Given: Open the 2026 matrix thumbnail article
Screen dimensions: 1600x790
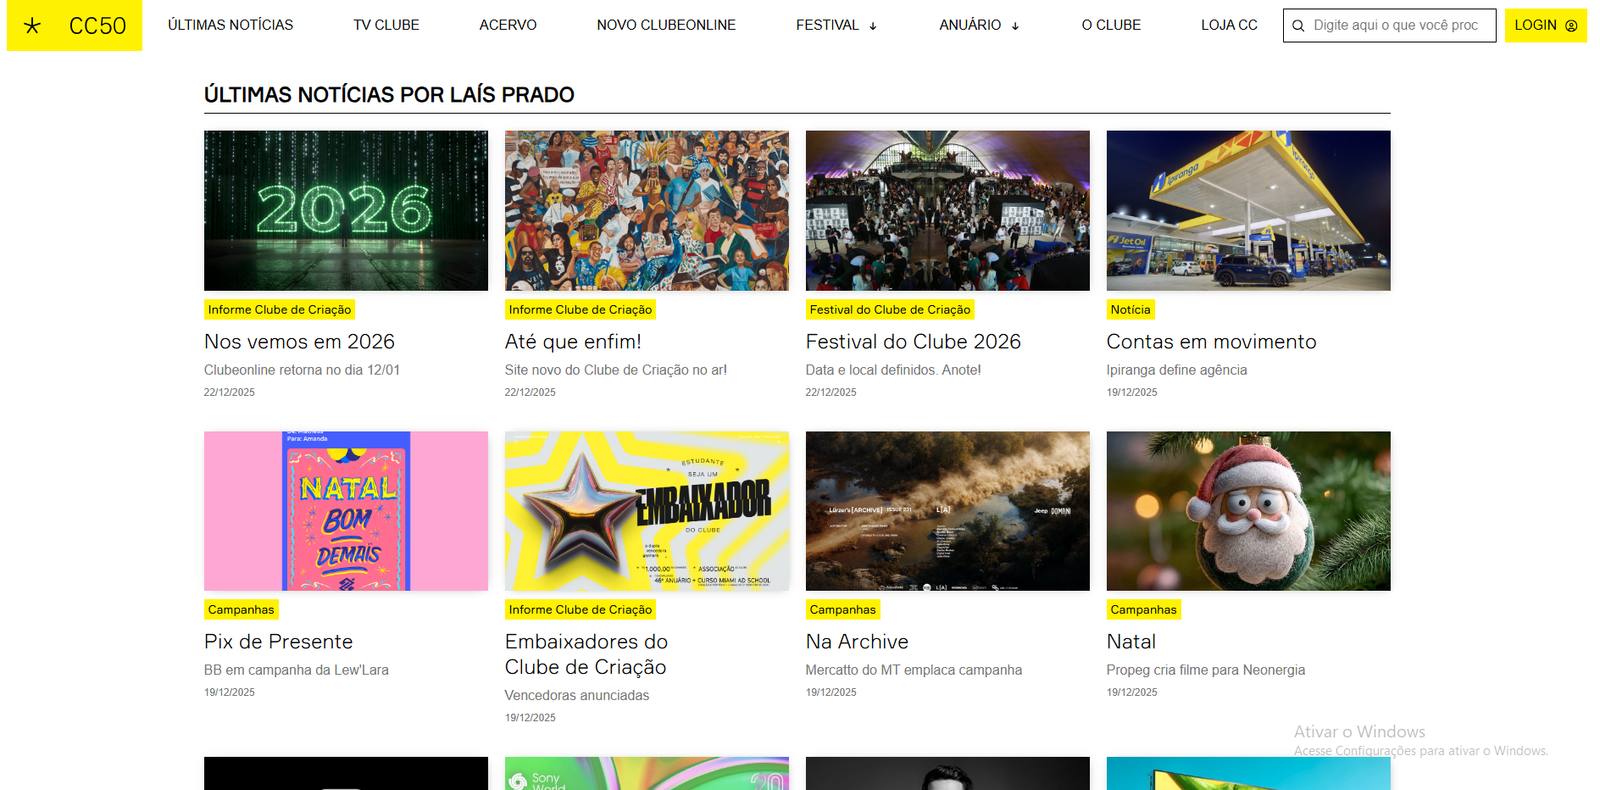Looking at the screenshot, I should point(346,211).
